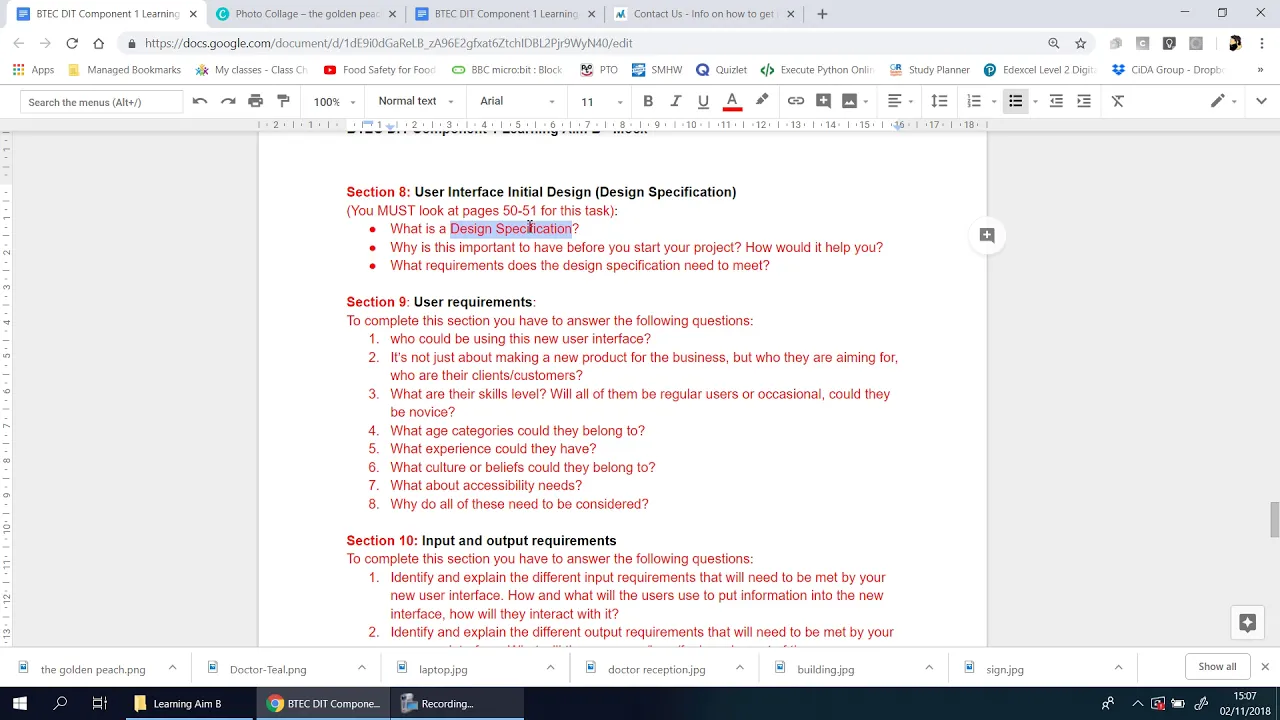Image resolution: width=1280 pixels, height=720 pixels.
Task: Open the Explore button at bottom right
Action: (1247, 623)
